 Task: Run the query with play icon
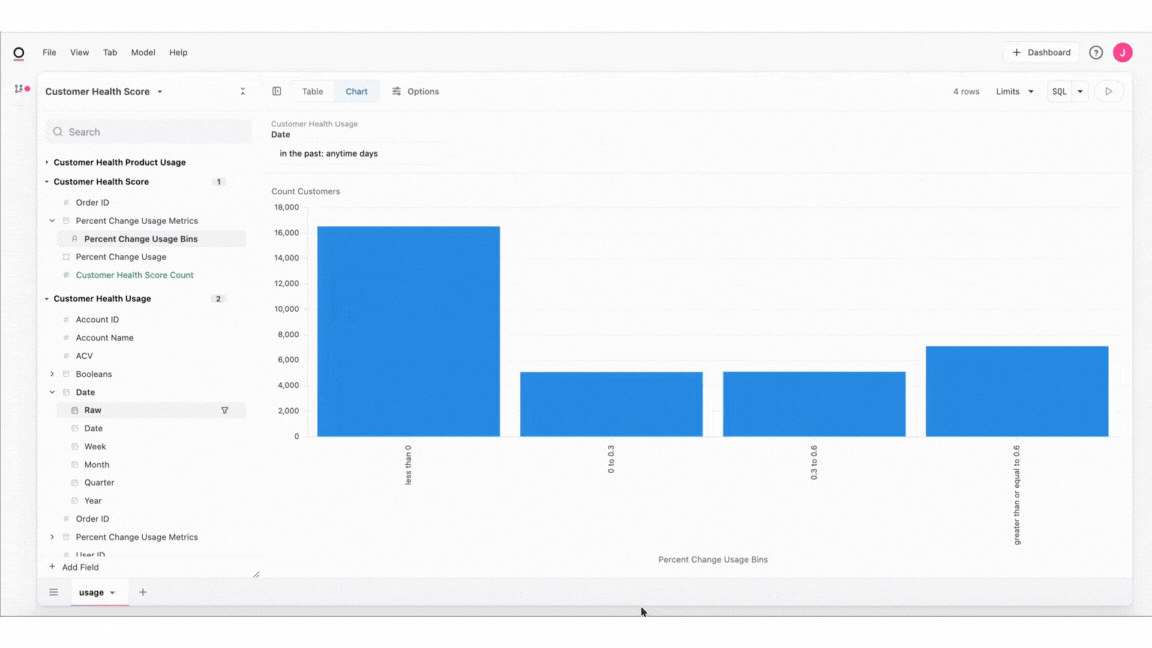1109,92
